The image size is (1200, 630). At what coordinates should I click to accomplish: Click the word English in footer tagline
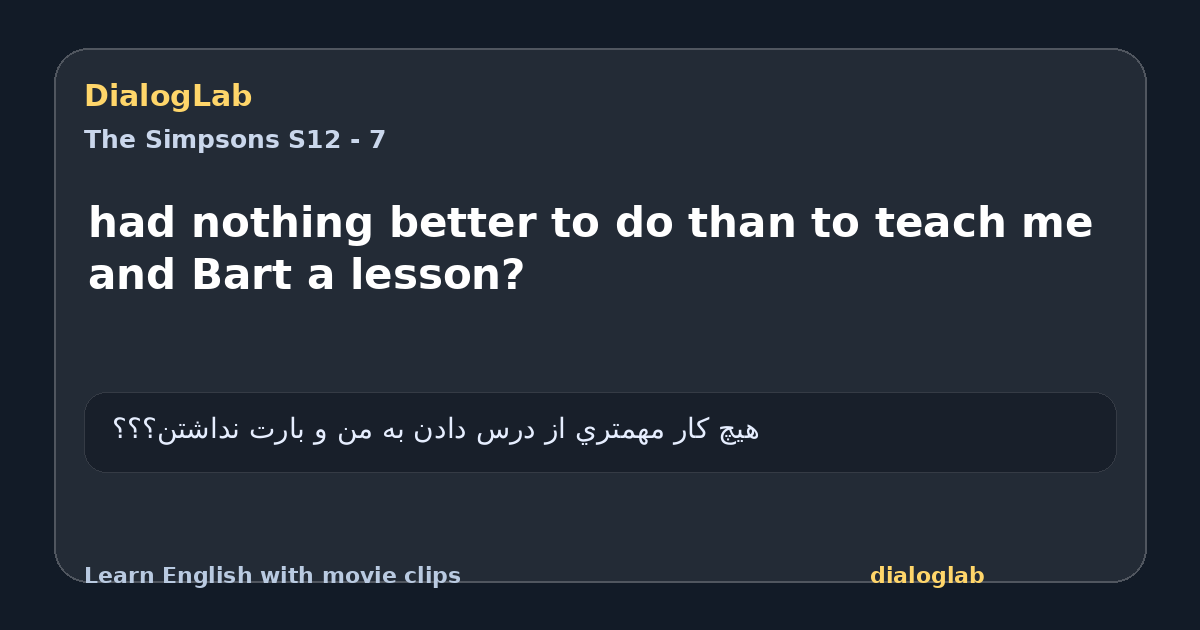[197, 576]
